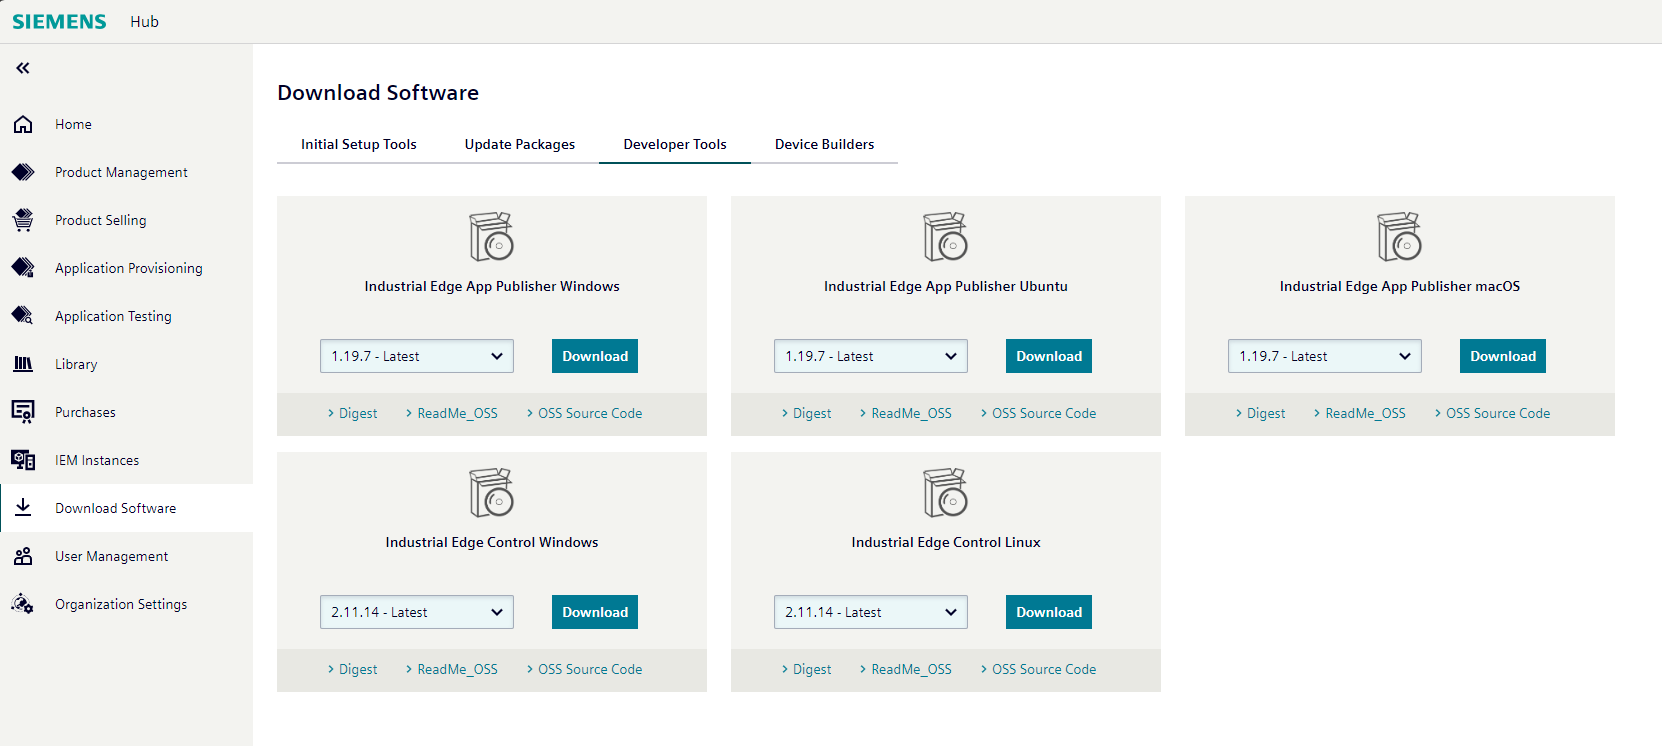Select the Developer Tools tab
Screen dimensions: 1662x746
675,144
